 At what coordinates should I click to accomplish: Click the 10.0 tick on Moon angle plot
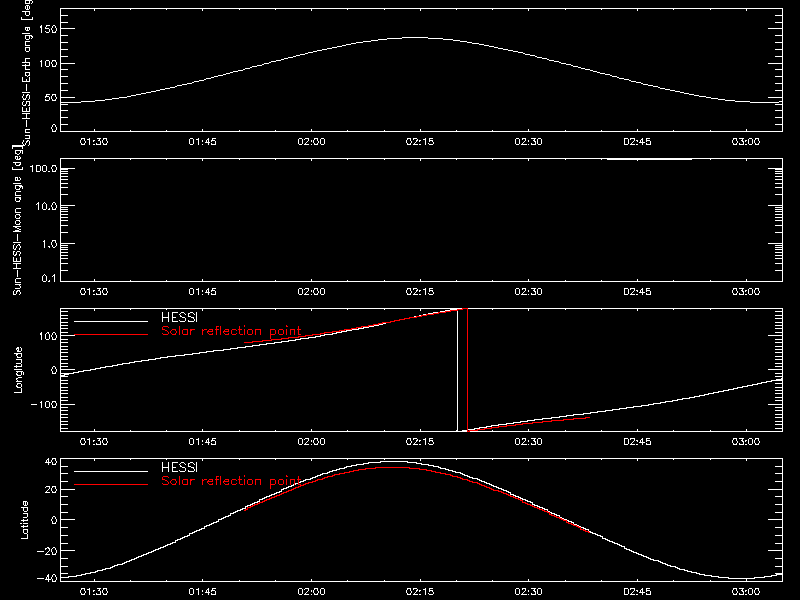(x=46, y=207)
